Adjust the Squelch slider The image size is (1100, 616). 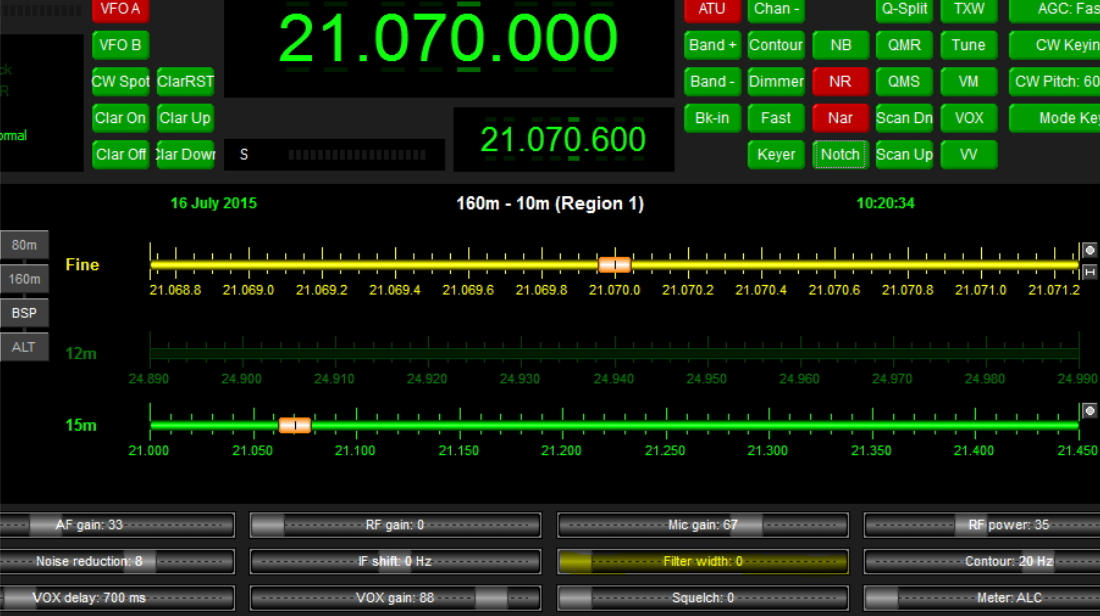pyautogui.click(x=702, y=598)
